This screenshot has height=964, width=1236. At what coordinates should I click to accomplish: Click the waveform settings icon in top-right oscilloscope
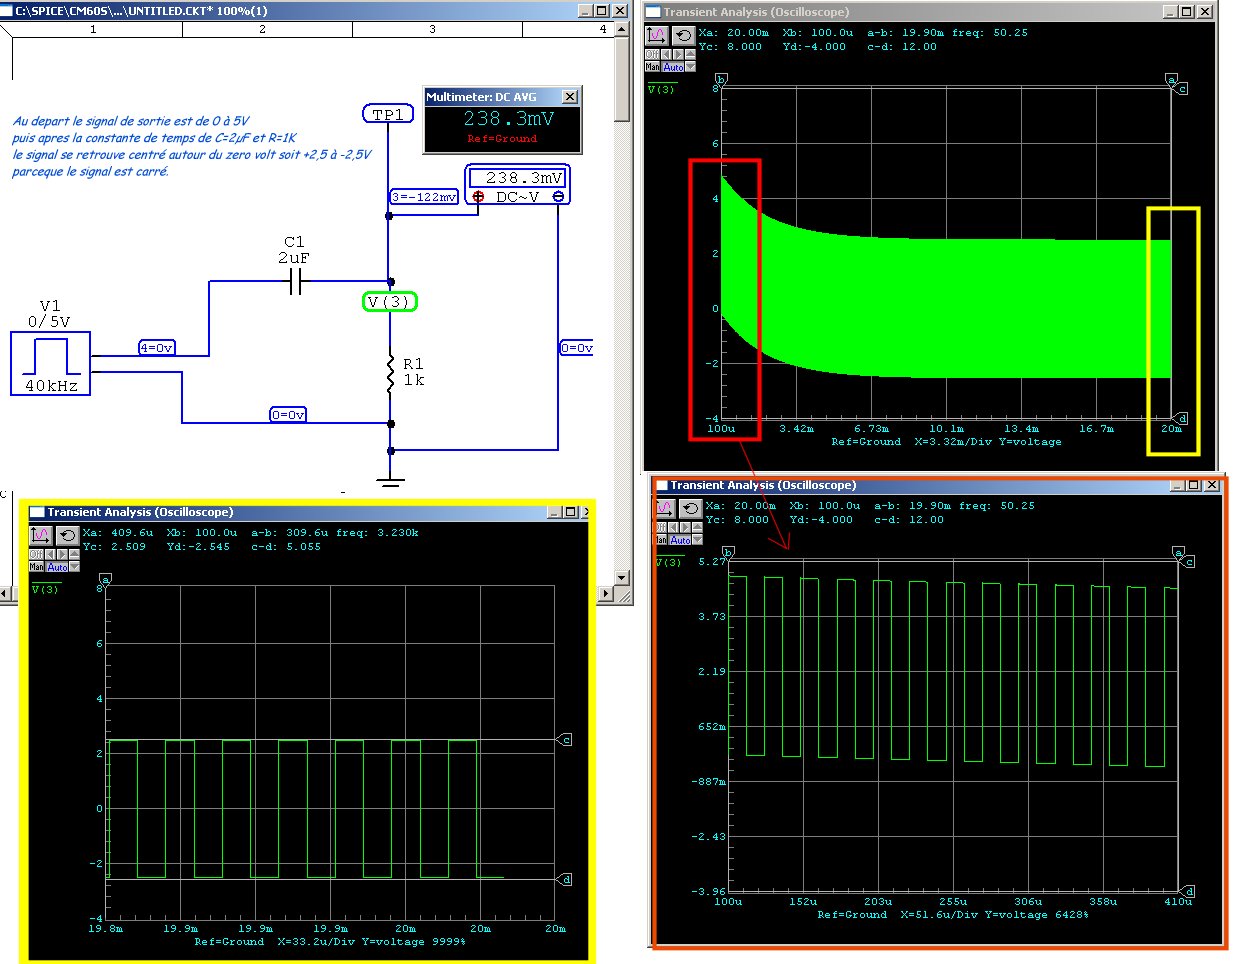656,36
